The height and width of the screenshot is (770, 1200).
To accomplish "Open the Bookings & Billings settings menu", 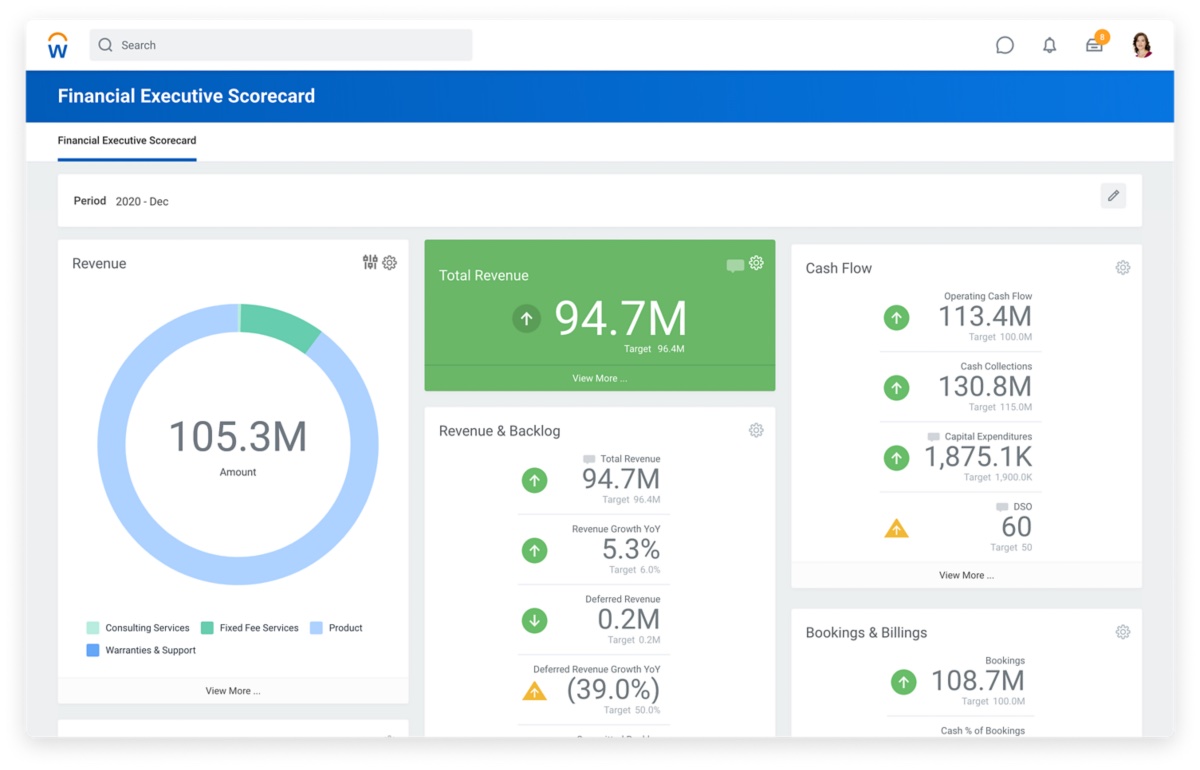I will coord(1122,631).
